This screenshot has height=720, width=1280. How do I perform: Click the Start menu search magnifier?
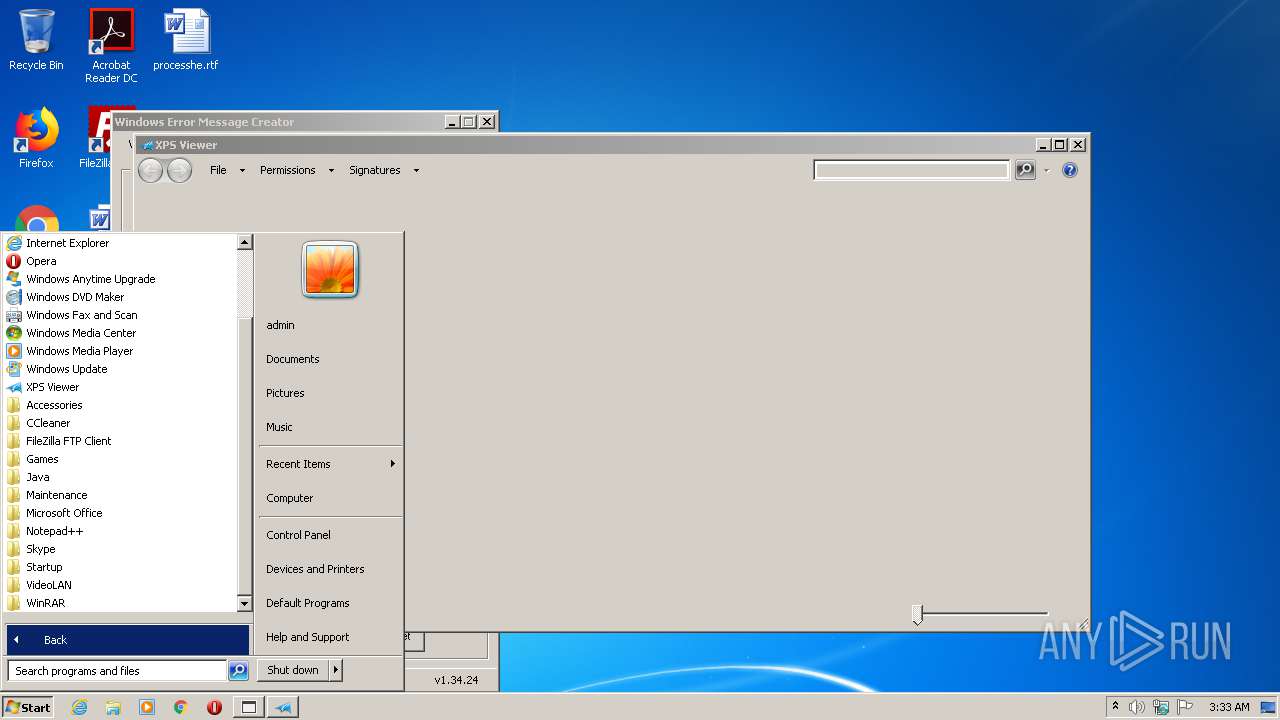point(238,671)
